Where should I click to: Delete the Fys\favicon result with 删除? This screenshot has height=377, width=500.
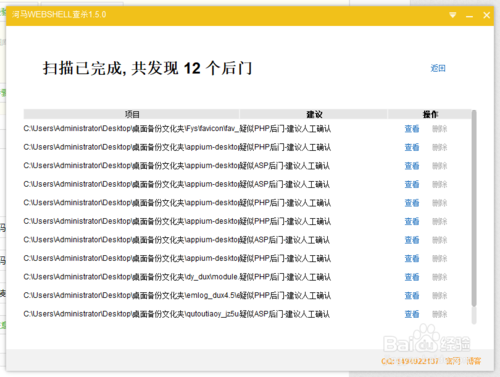point(439,129)
